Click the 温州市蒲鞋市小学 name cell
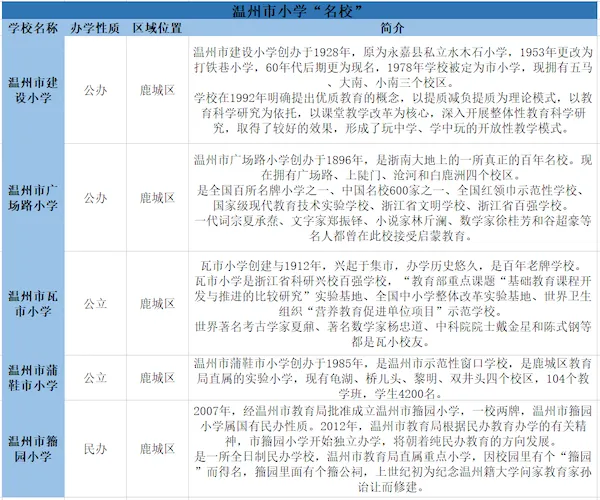This screenshot has height=500, width=600. pos(32,378)
